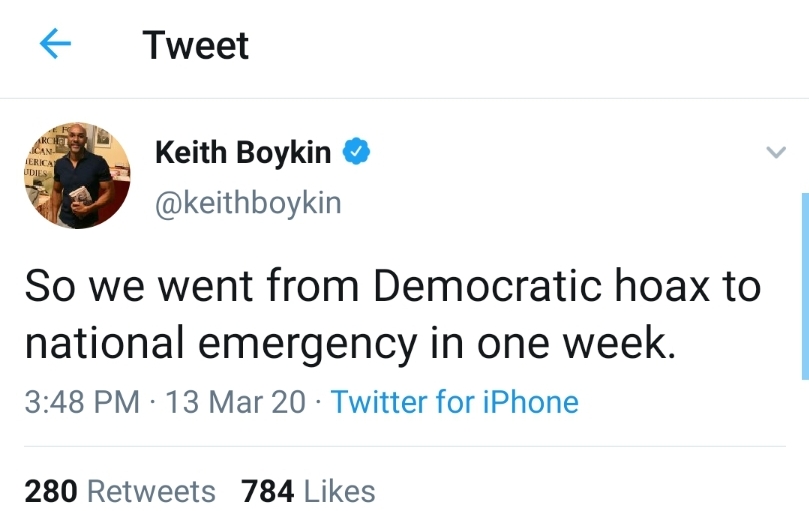Click the 784 like count number
The height and width of the screenshot is (511, 809).
(267, 491)
